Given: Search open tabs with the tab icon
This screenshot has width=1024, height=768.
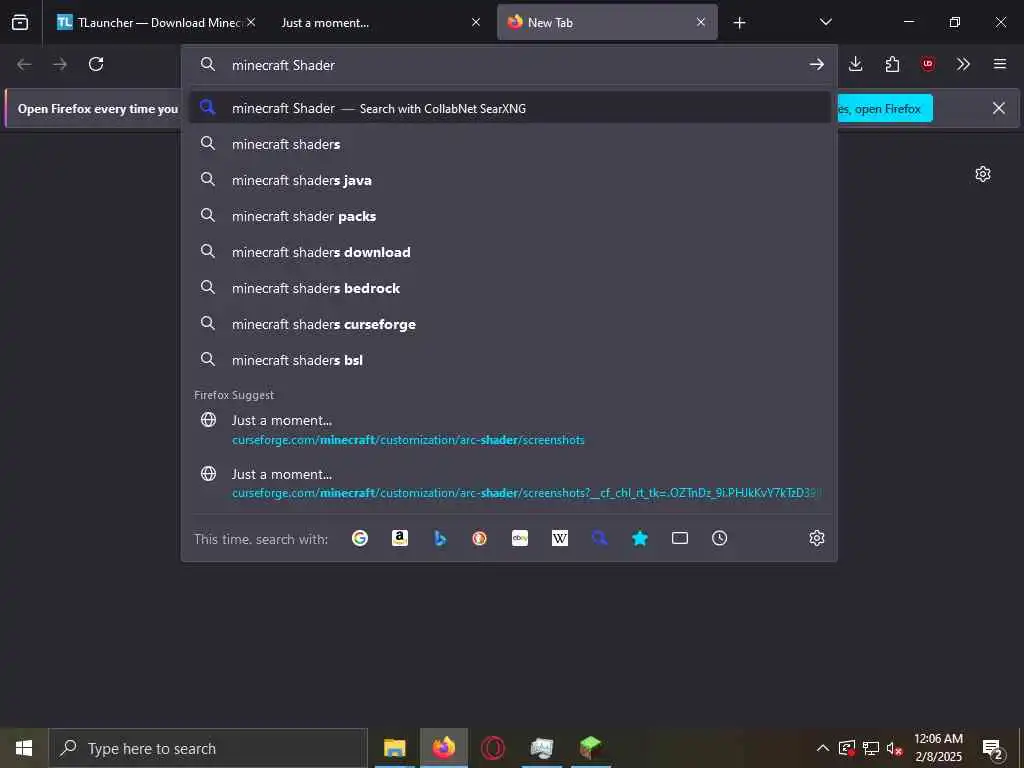Looking at the screenshot, I should pyautogui.click(x=680, y=538).
